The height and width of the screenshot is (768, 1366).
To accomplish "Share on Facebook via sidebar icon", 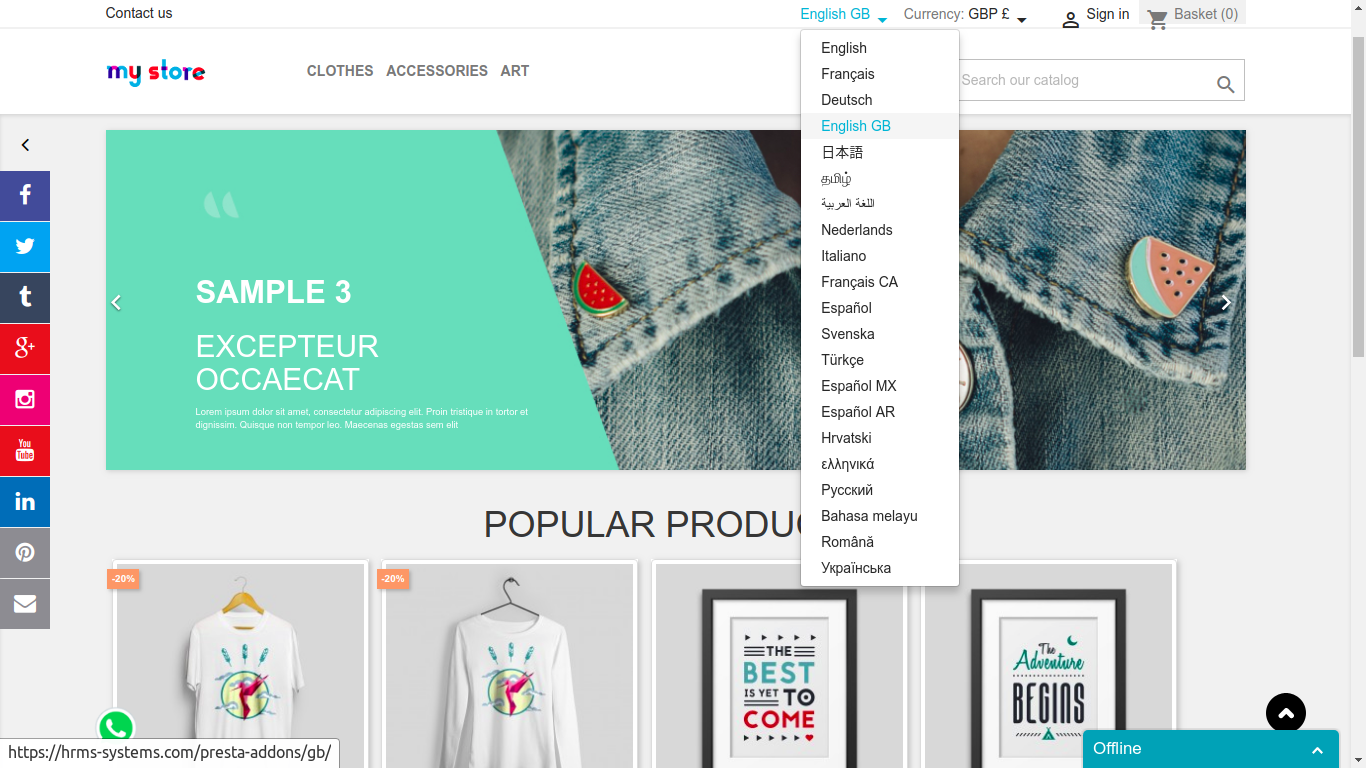I will point(25,196).
